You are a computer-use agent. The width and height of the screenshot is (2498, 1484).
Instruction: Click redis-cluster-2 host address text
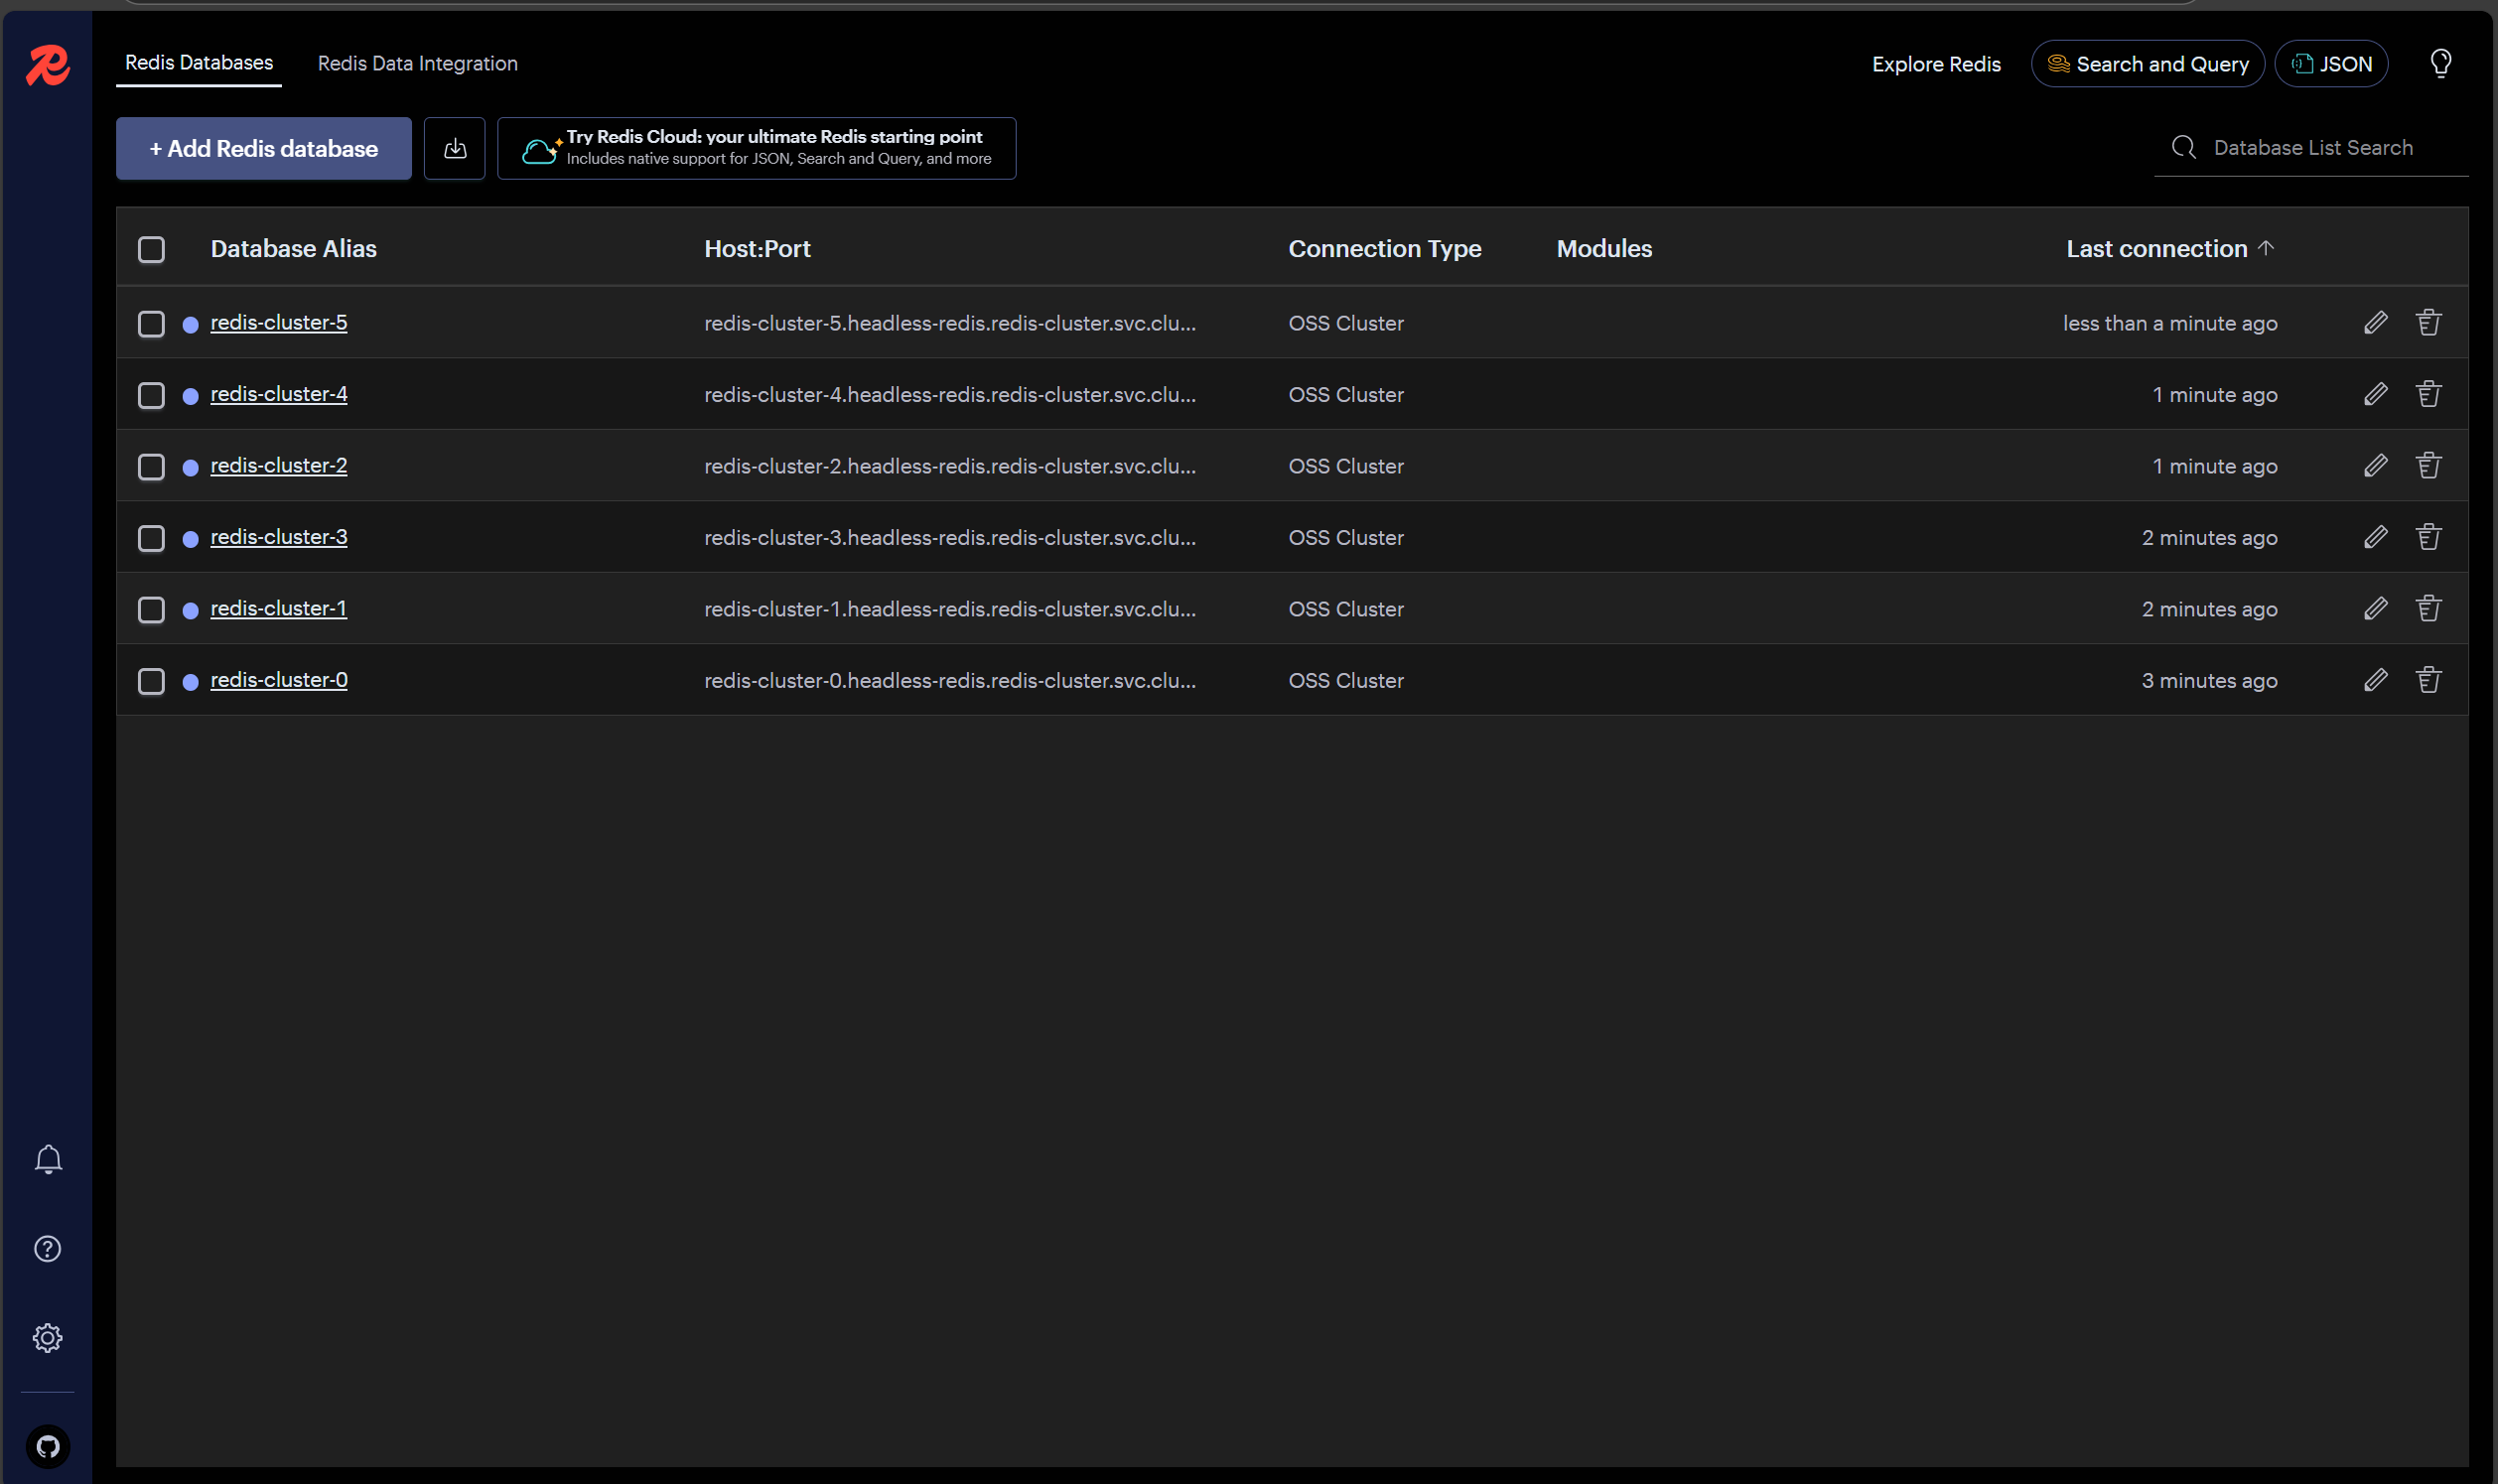point(950,466)
